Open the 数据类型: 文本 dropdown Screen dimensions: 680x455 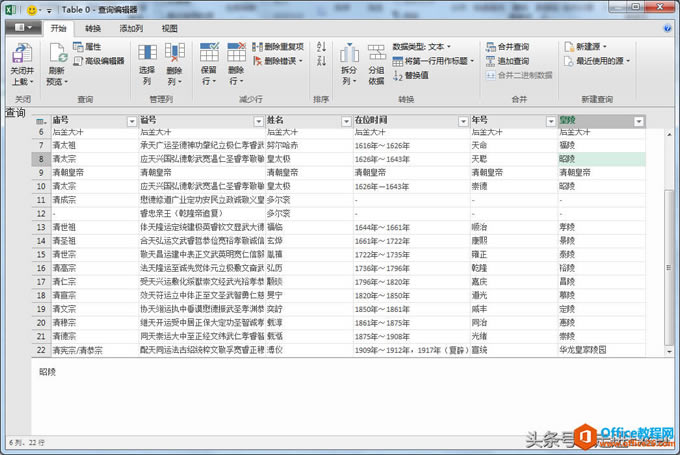(x=422, y=47)
